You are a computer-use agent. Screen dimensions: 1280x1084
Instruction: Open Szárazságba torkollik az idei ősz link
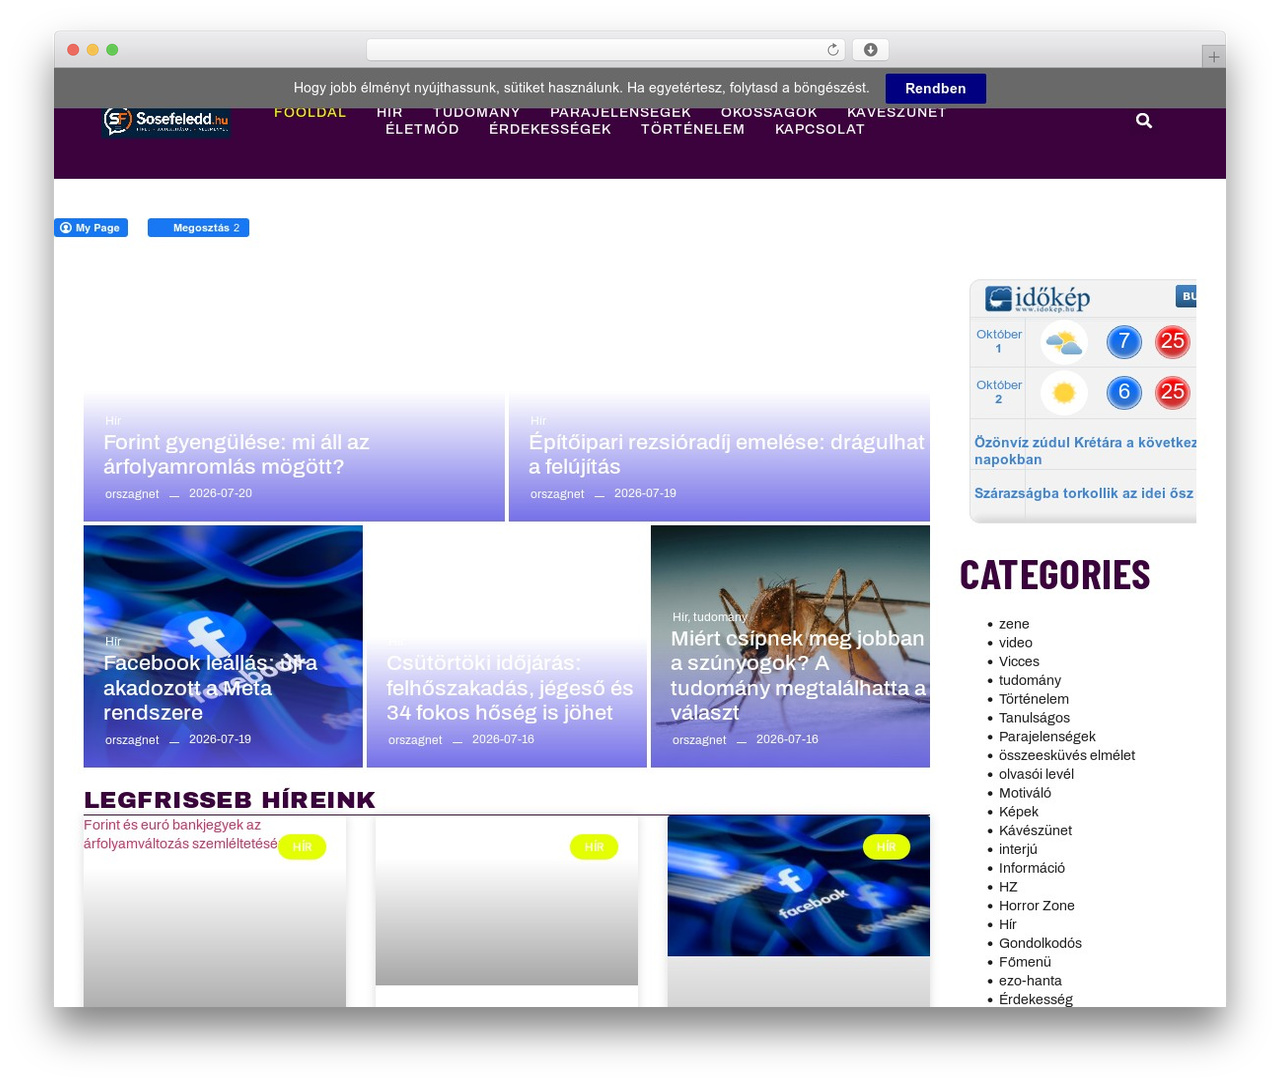click(1084, 493)
